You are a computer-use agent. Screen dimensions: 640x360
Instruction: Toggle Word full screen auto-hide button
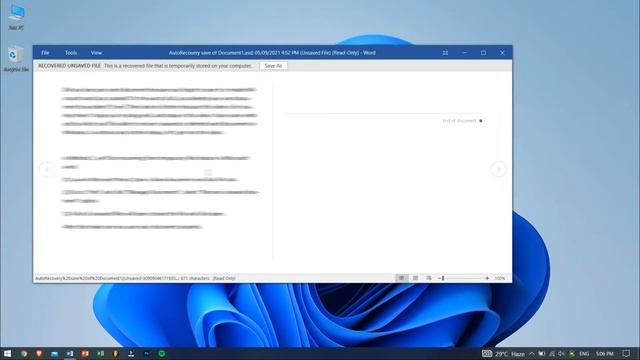click(445, 53)
